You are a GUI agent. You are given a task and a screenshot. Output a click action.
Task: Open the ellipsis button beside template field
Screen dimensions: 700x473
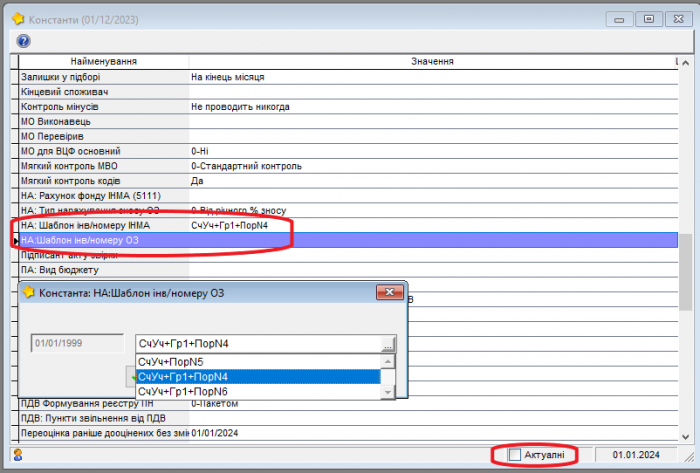(388, 343)
